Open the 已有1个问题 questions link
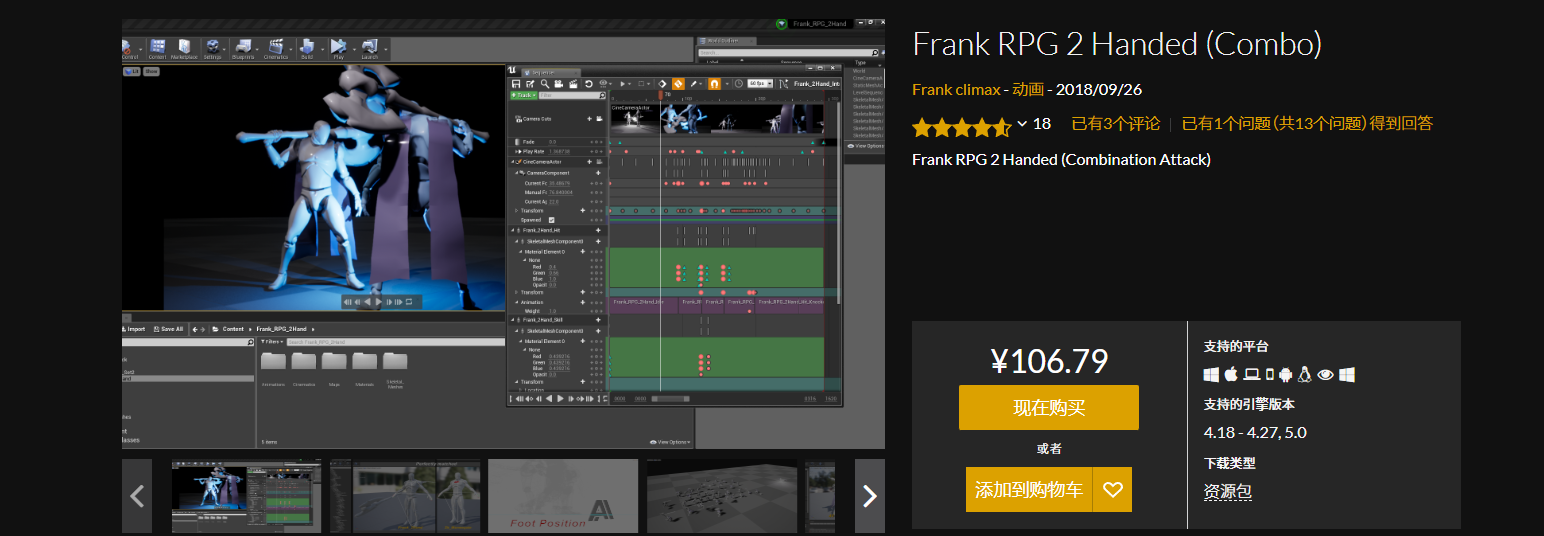 pos(1307,123)
